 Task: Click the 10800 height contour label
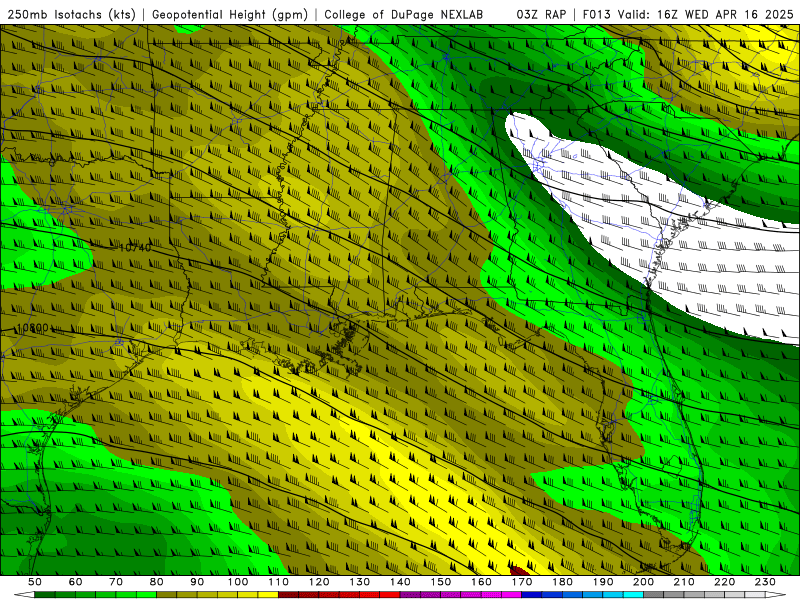[33, 328]
